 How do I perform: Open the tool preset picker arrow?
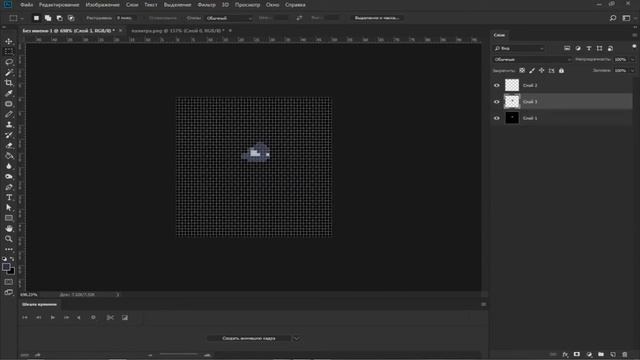point(22,18)
